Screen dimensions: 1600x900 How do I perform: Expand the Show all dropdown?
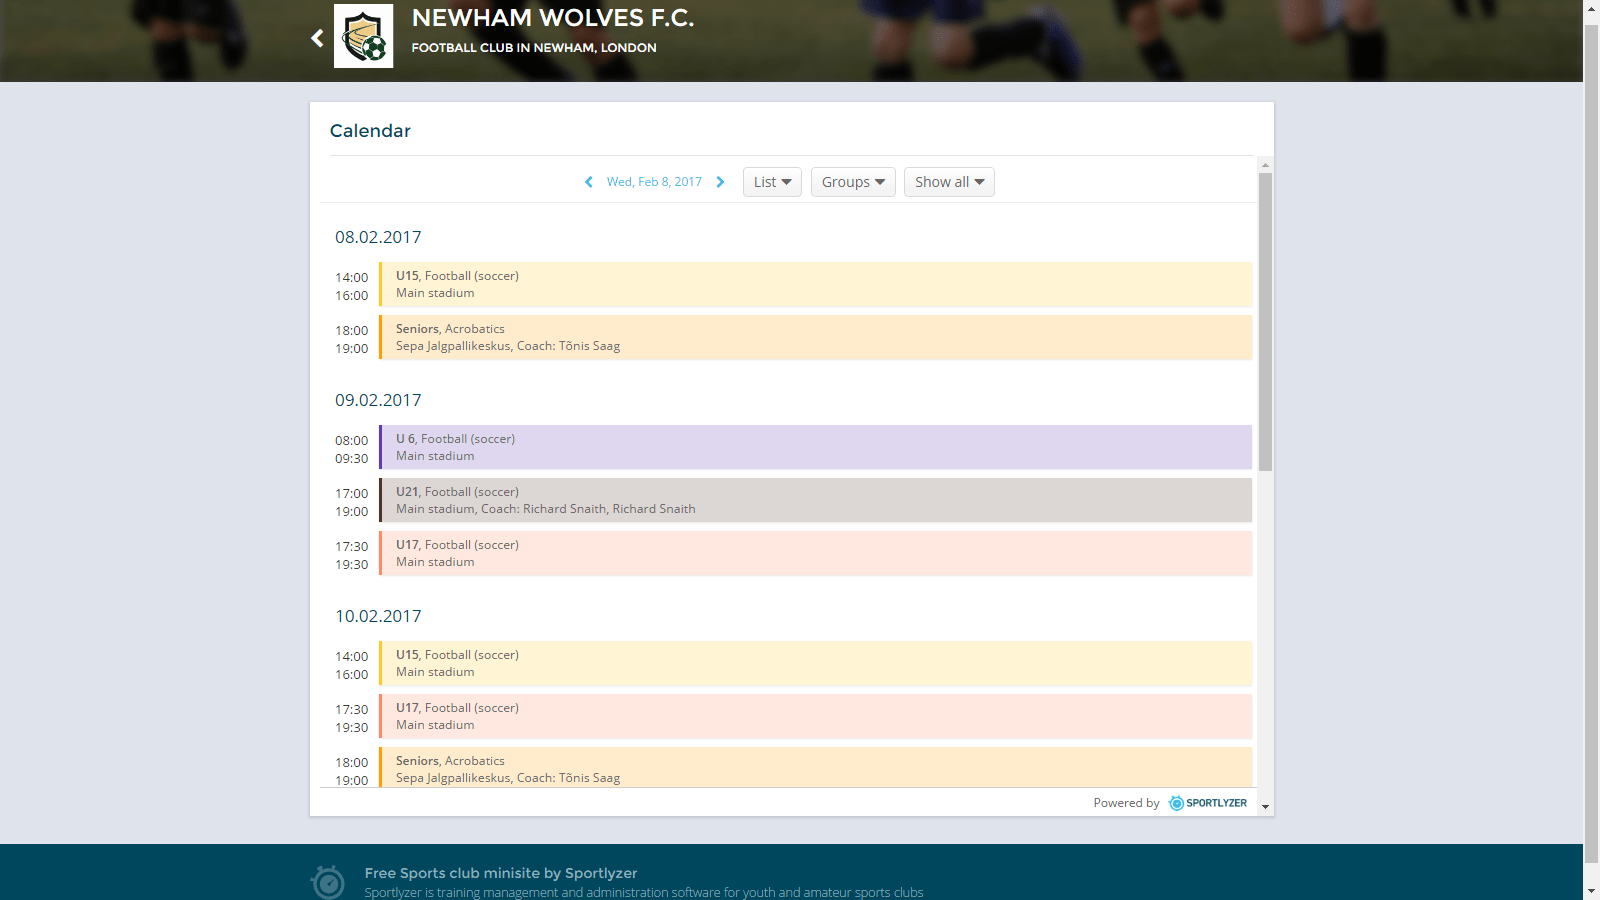click(949, 182)
